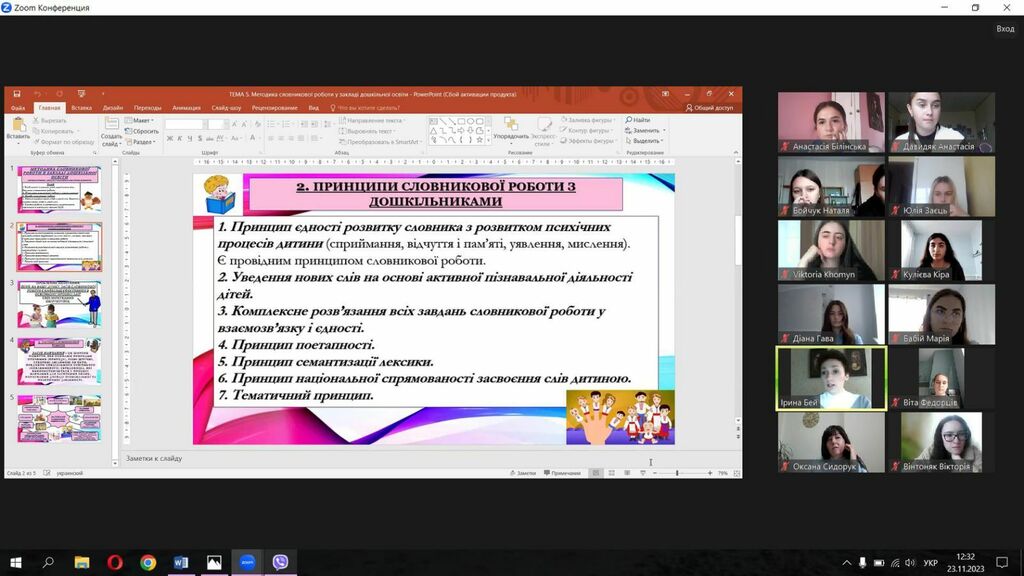Image resolution: width=1024 pixels, height=576 pixels.
Task: Switch to the Анимация ribbon tab
Action: 186,108
